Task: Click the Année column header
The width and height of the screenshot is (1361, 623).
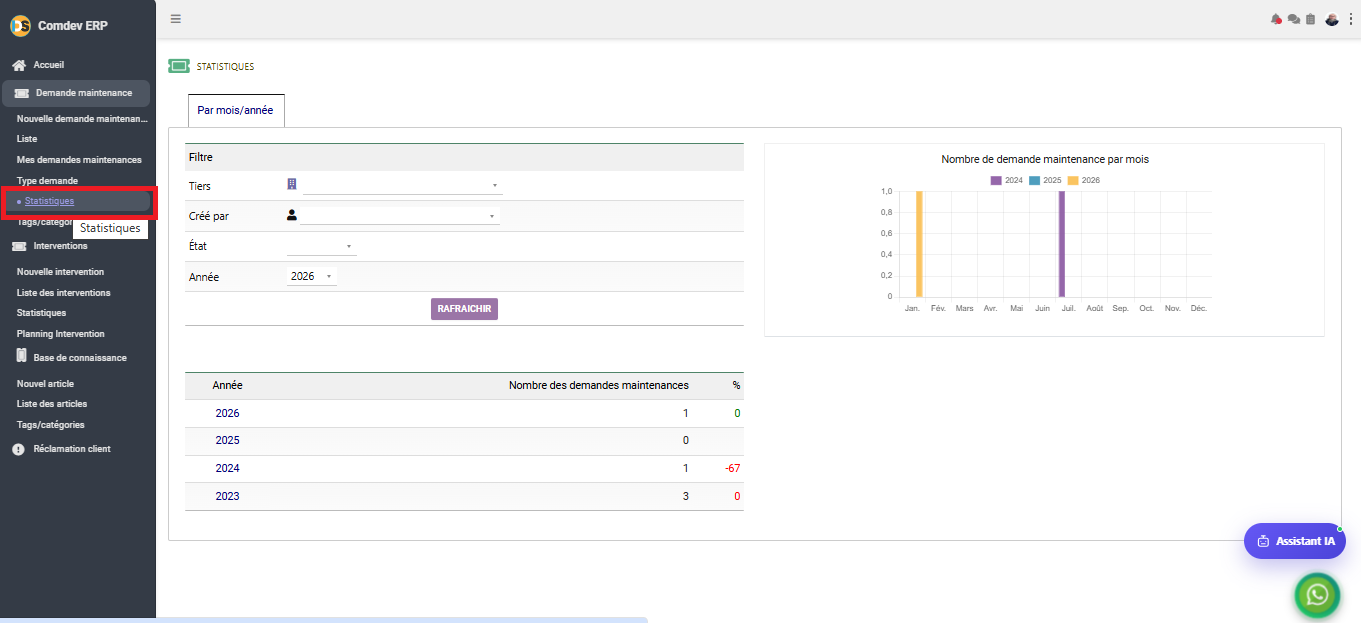Action: click(227, 385)
